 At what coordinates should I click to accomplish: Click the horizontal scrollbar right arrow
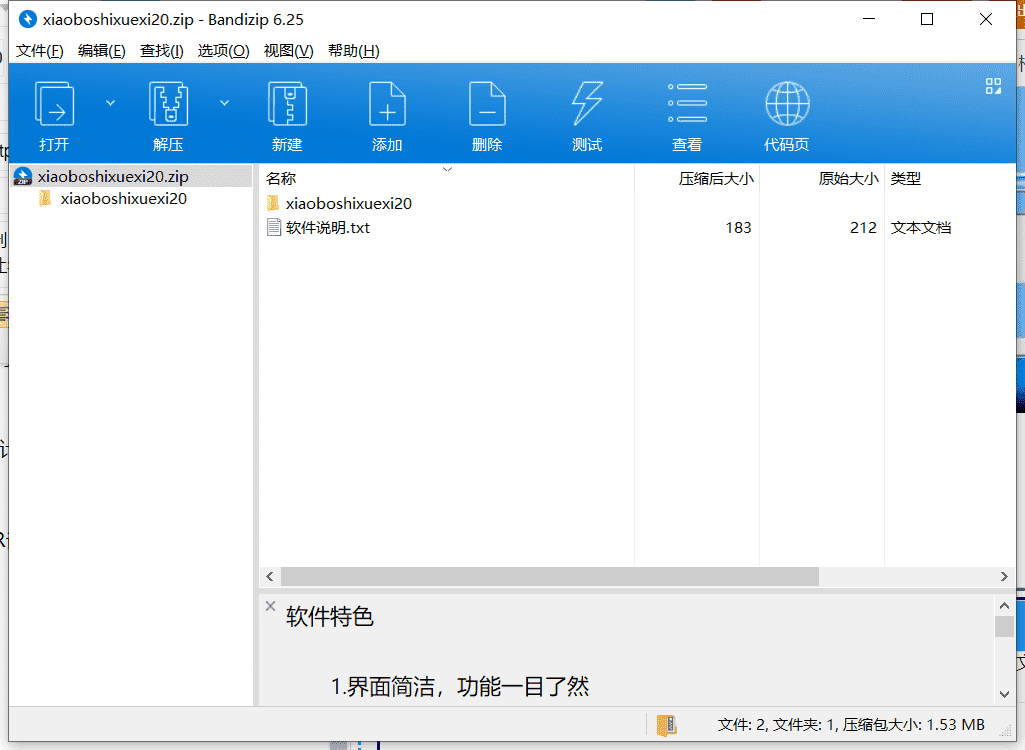[x=1004, y=576]
